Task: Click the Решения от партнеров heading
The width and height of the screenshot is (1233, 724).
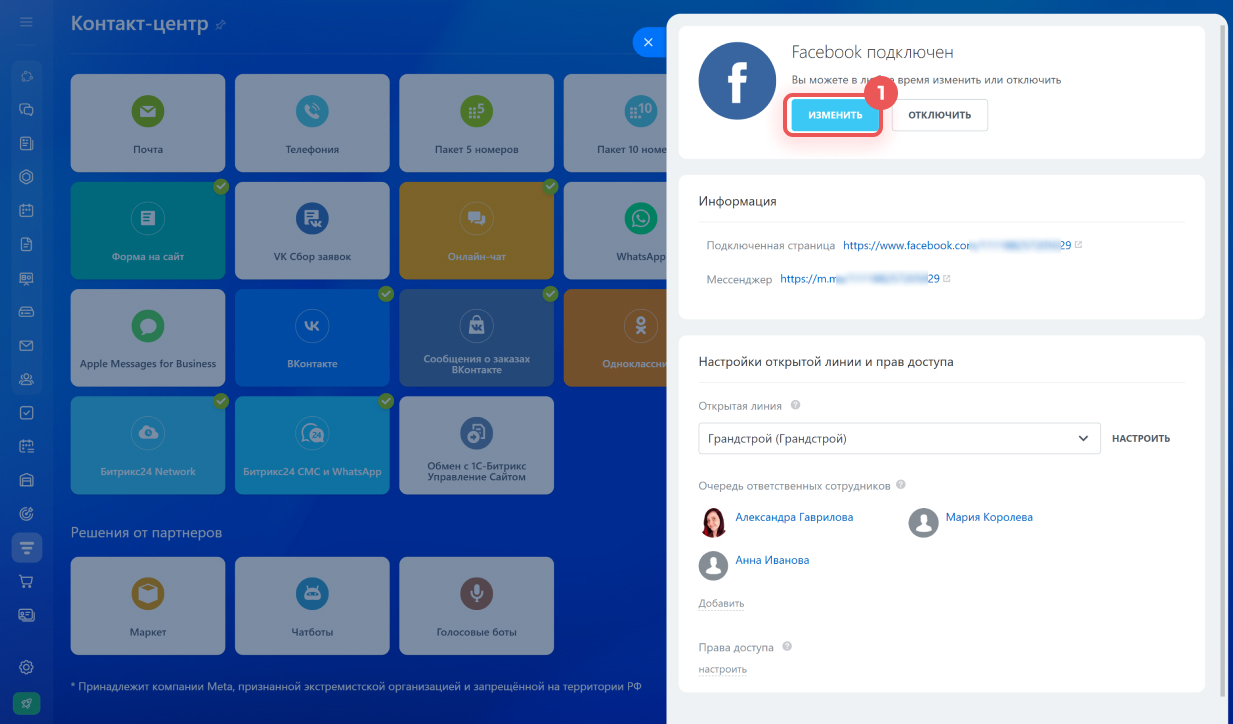Action: coord(146,532)
